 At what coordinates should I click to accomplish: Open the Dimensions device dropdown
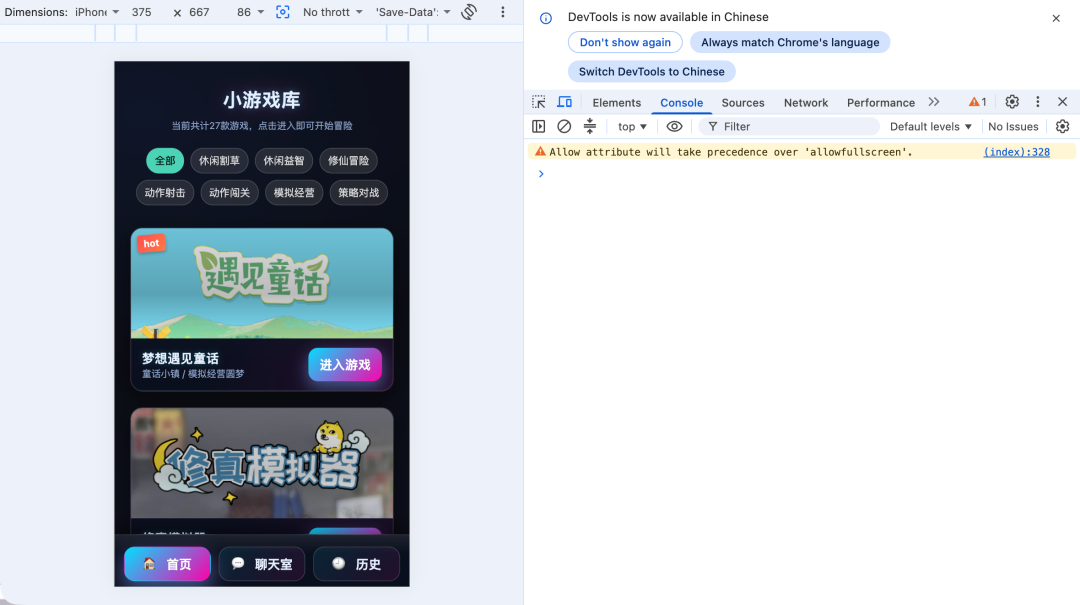(x=97, y=12)
